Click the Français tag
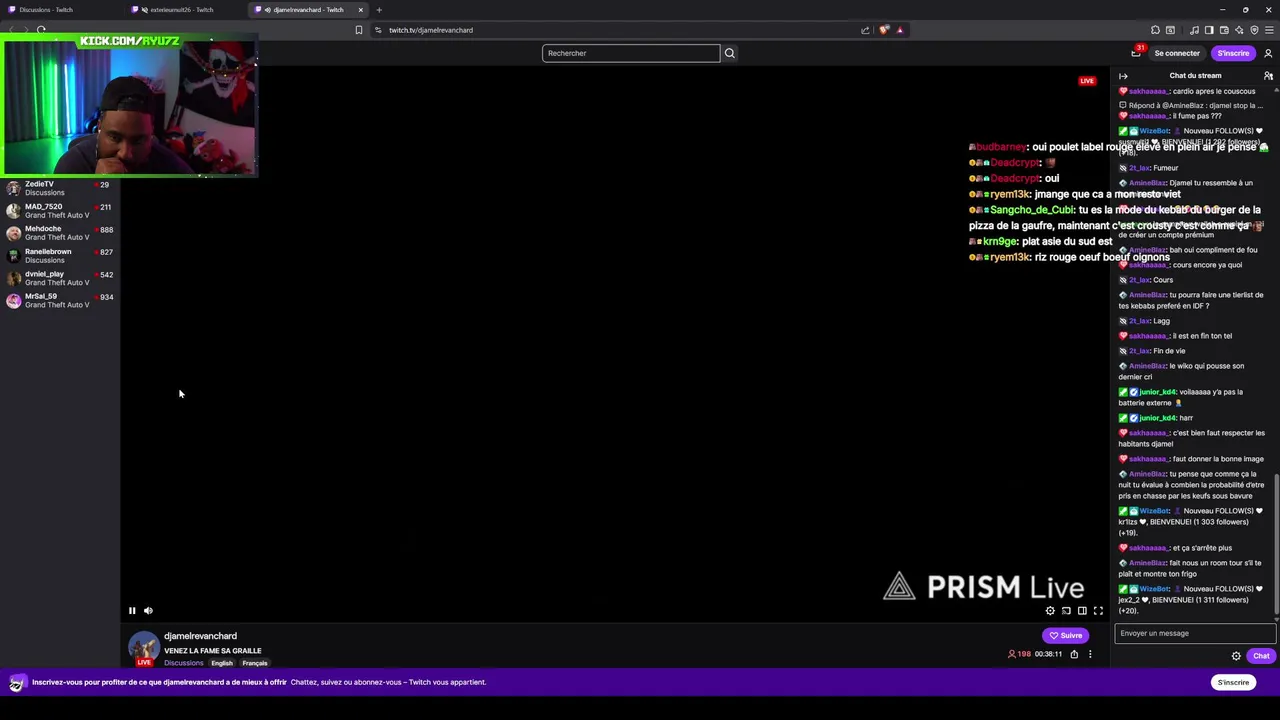 [255, 663]
